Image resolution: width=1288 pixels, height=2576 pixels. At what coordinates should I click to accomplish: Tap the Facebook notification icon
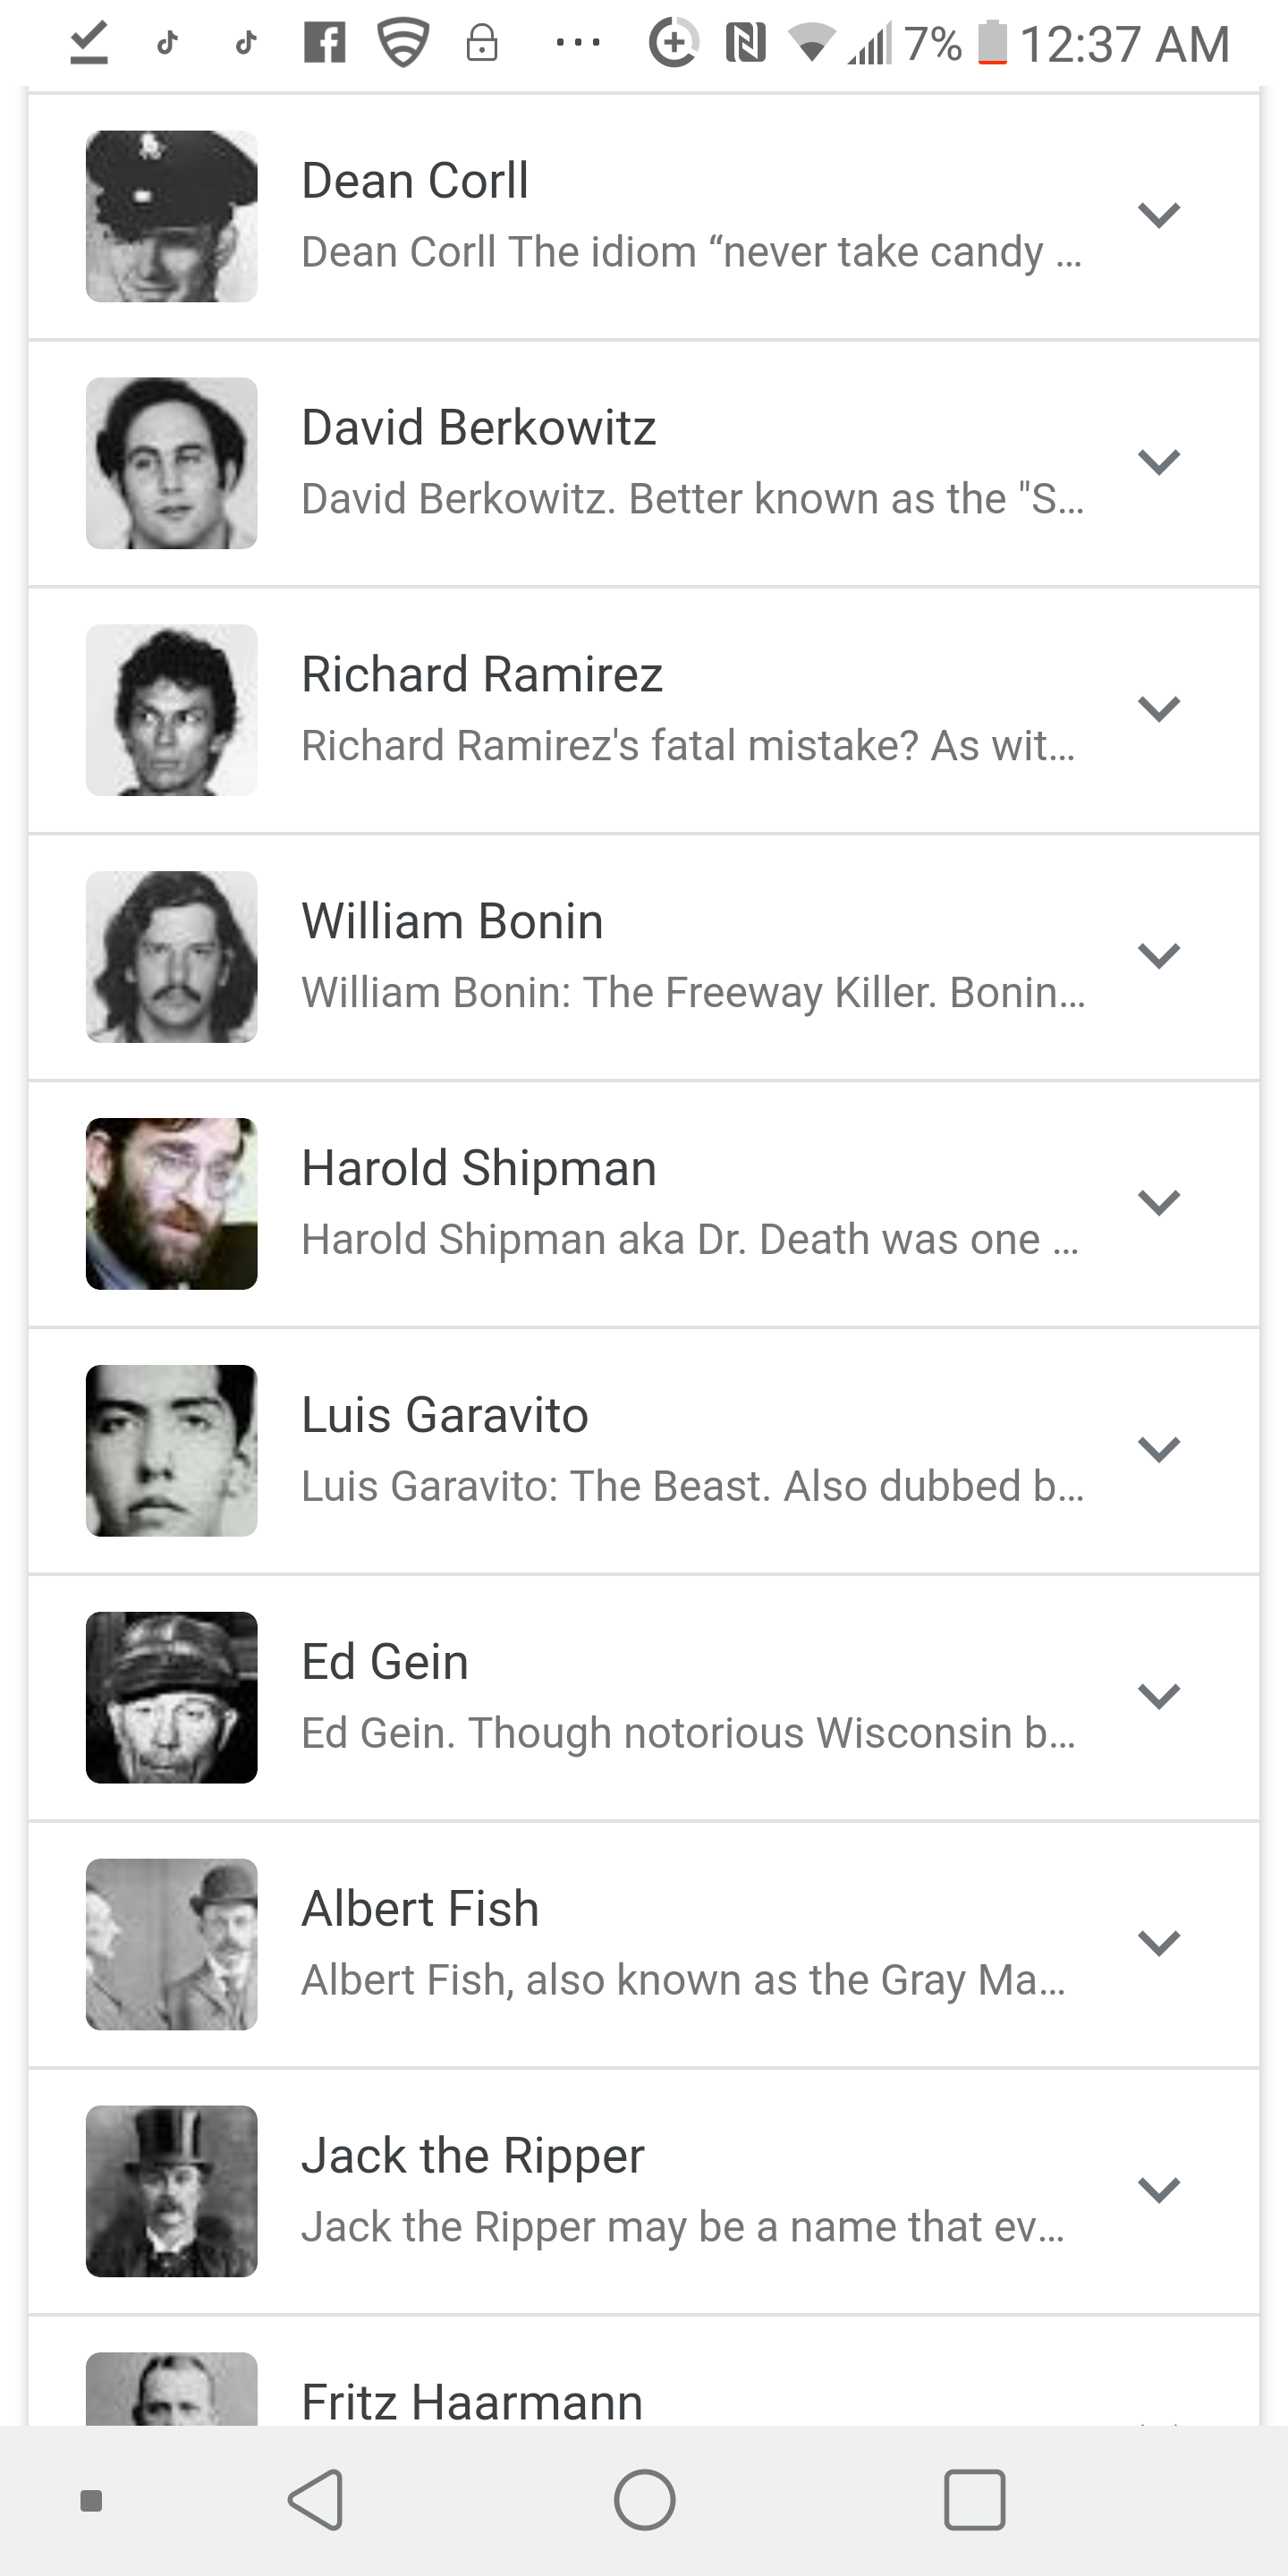(325, 44)
